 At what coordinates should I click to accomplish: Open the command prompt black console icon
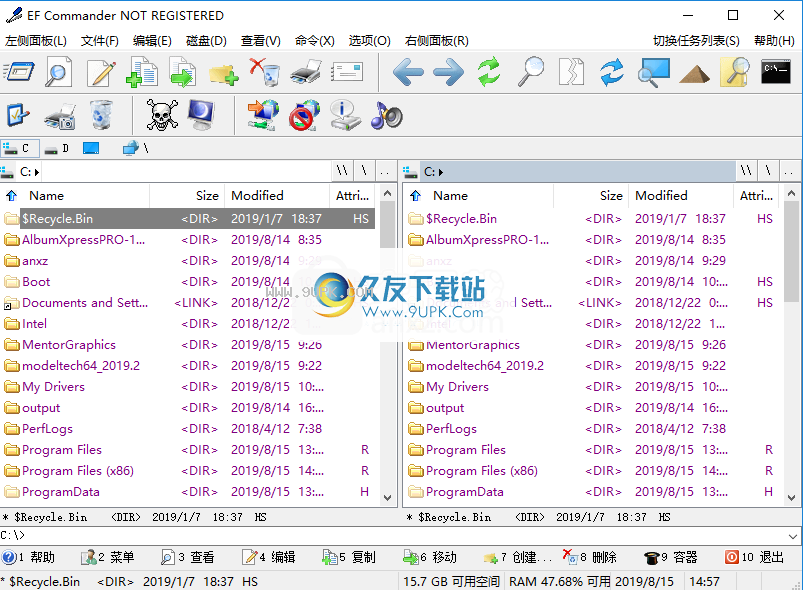[776, 72]
